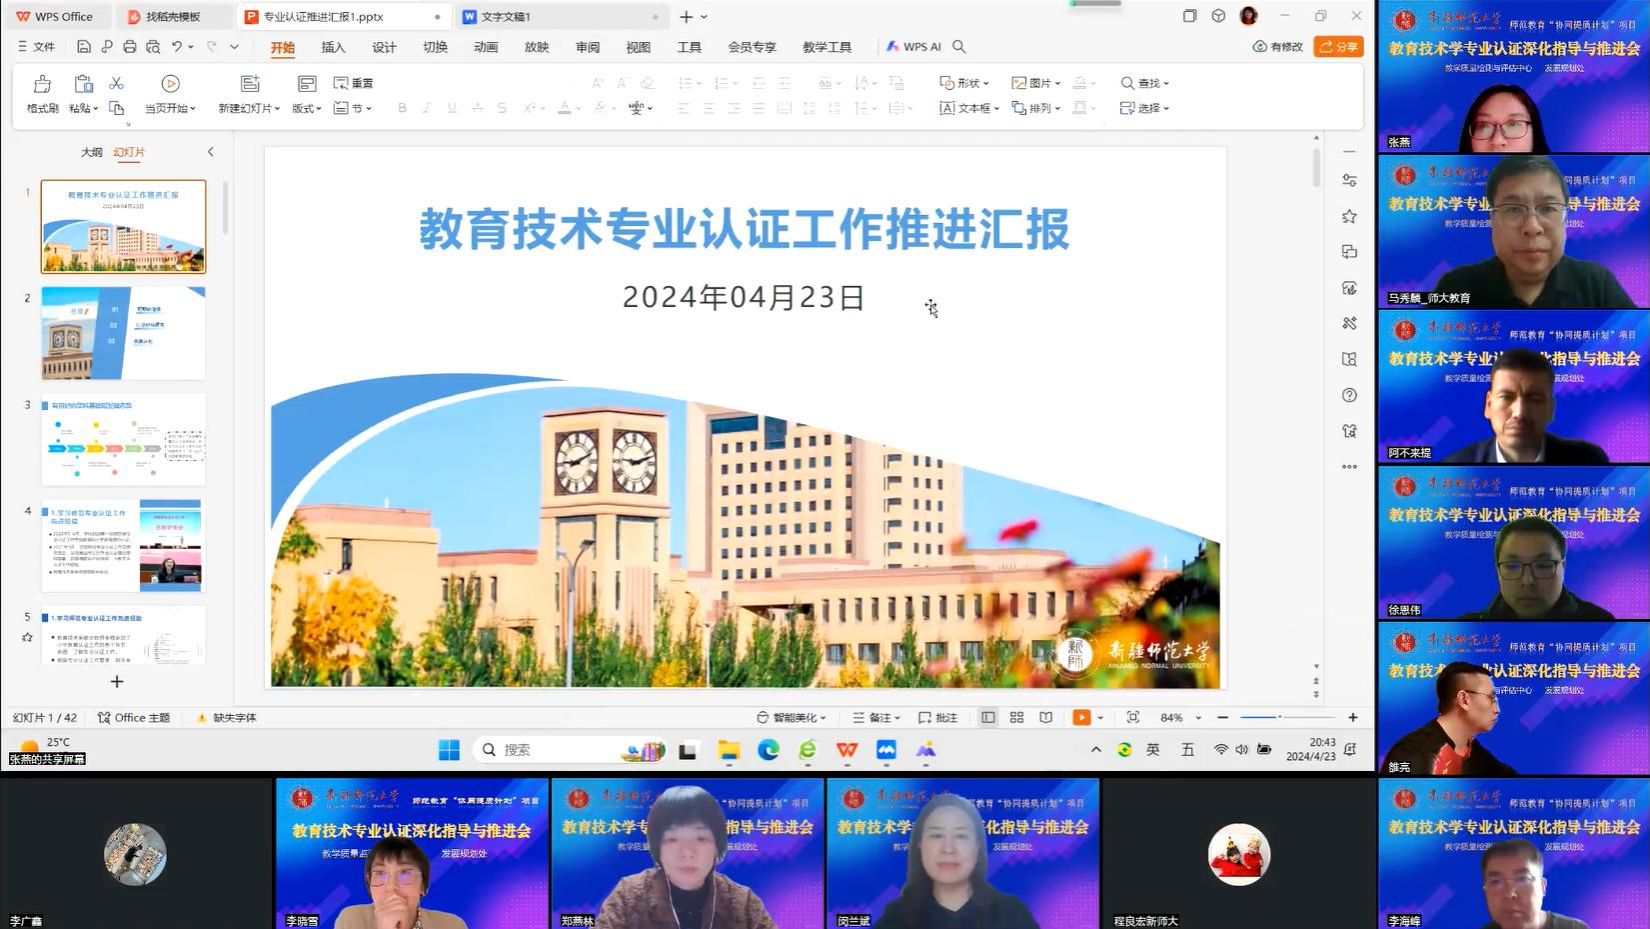
Task: Open the Insert (插入) ribbon tab
Action: point(333,47)
